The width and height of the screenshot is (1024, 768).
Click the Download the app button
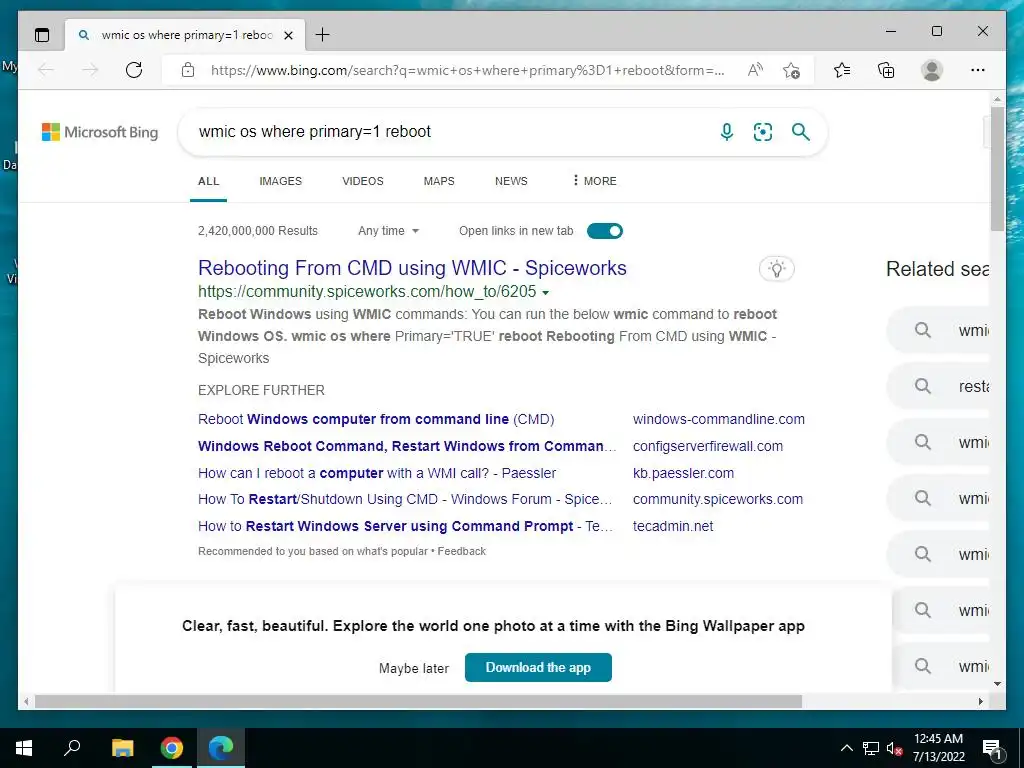tap(538, 667)
